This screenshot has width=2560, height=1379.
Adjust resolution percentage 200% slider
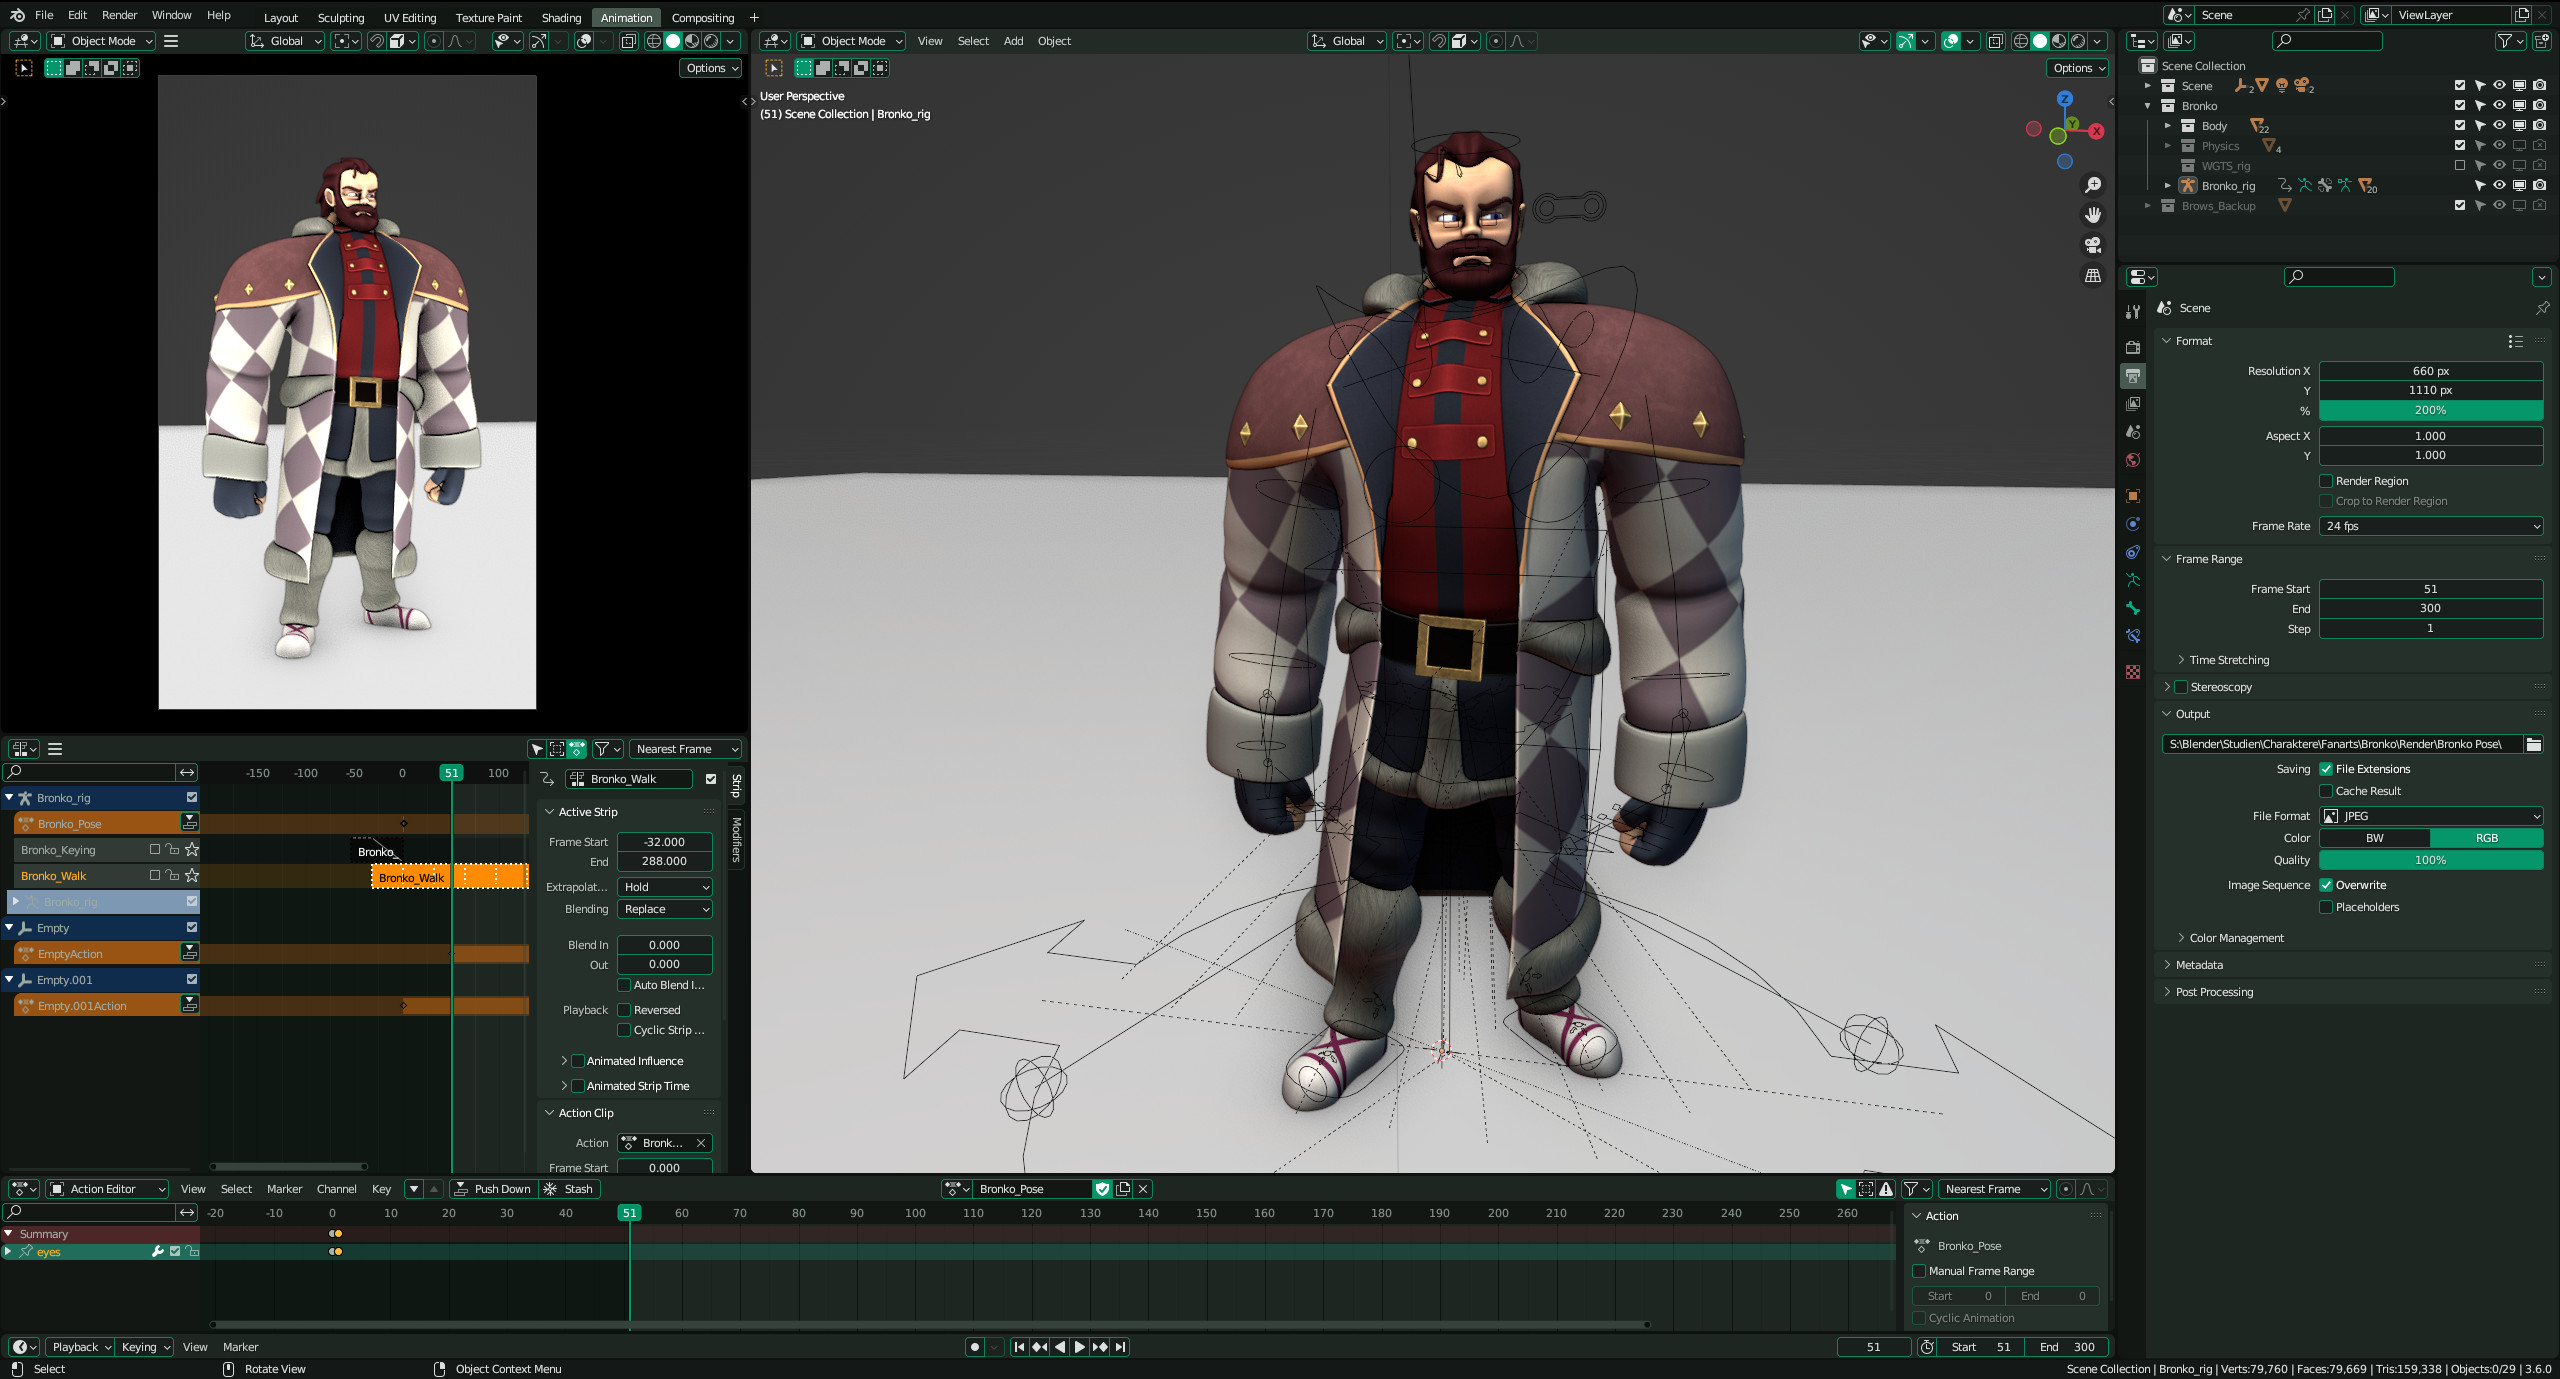point(2431,410)
